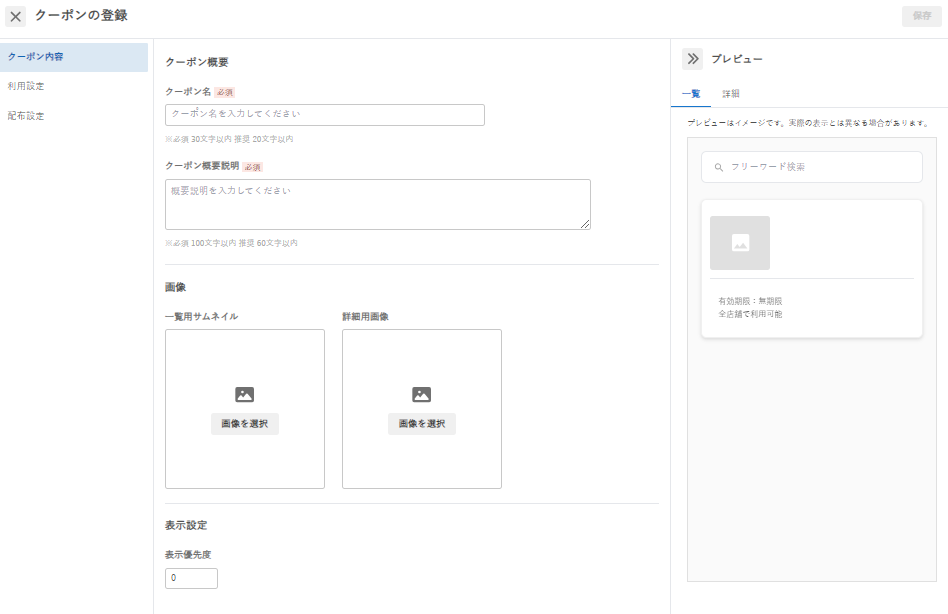Image resolution: width=948 pixels, height=614 pixels.
Task: Focus the クーポン名 input field
Action: pyautogui.click(x=325, y=115)
